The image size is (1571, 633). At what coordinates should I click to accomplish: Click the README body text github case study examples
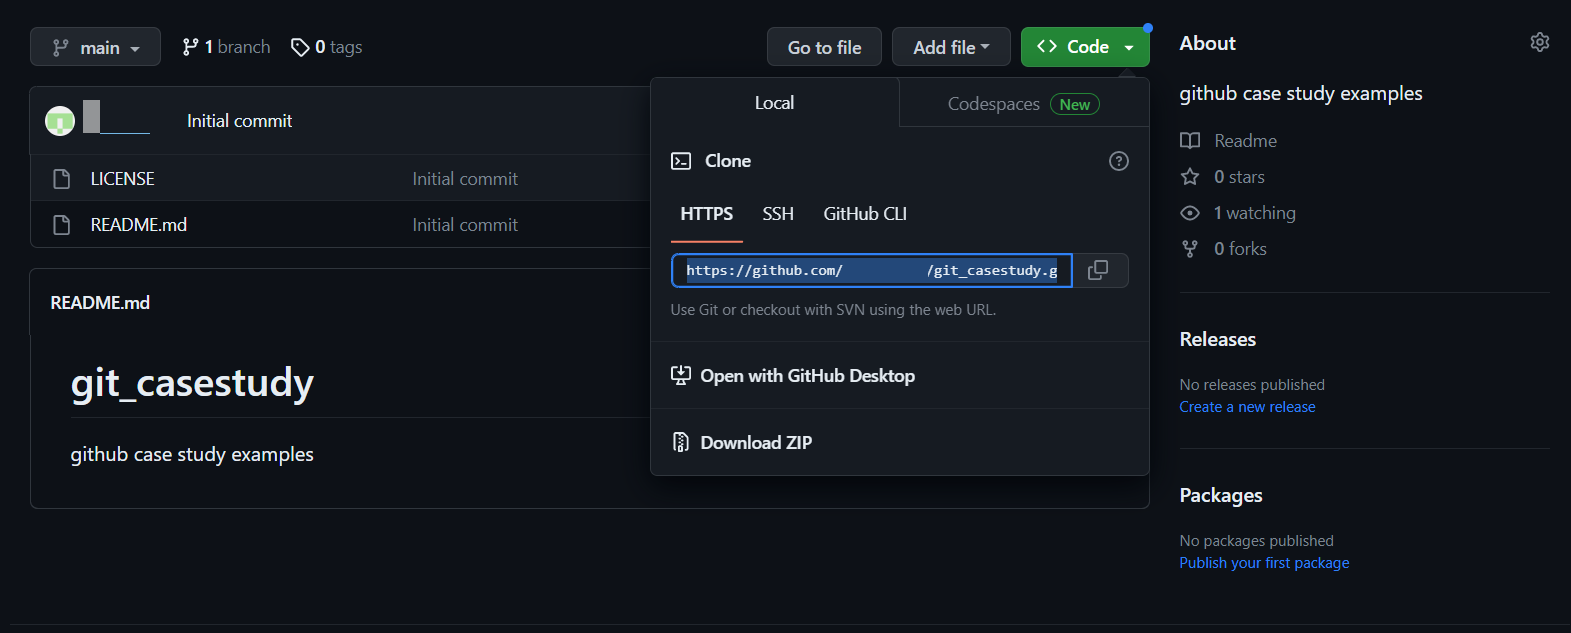(192, 454)
